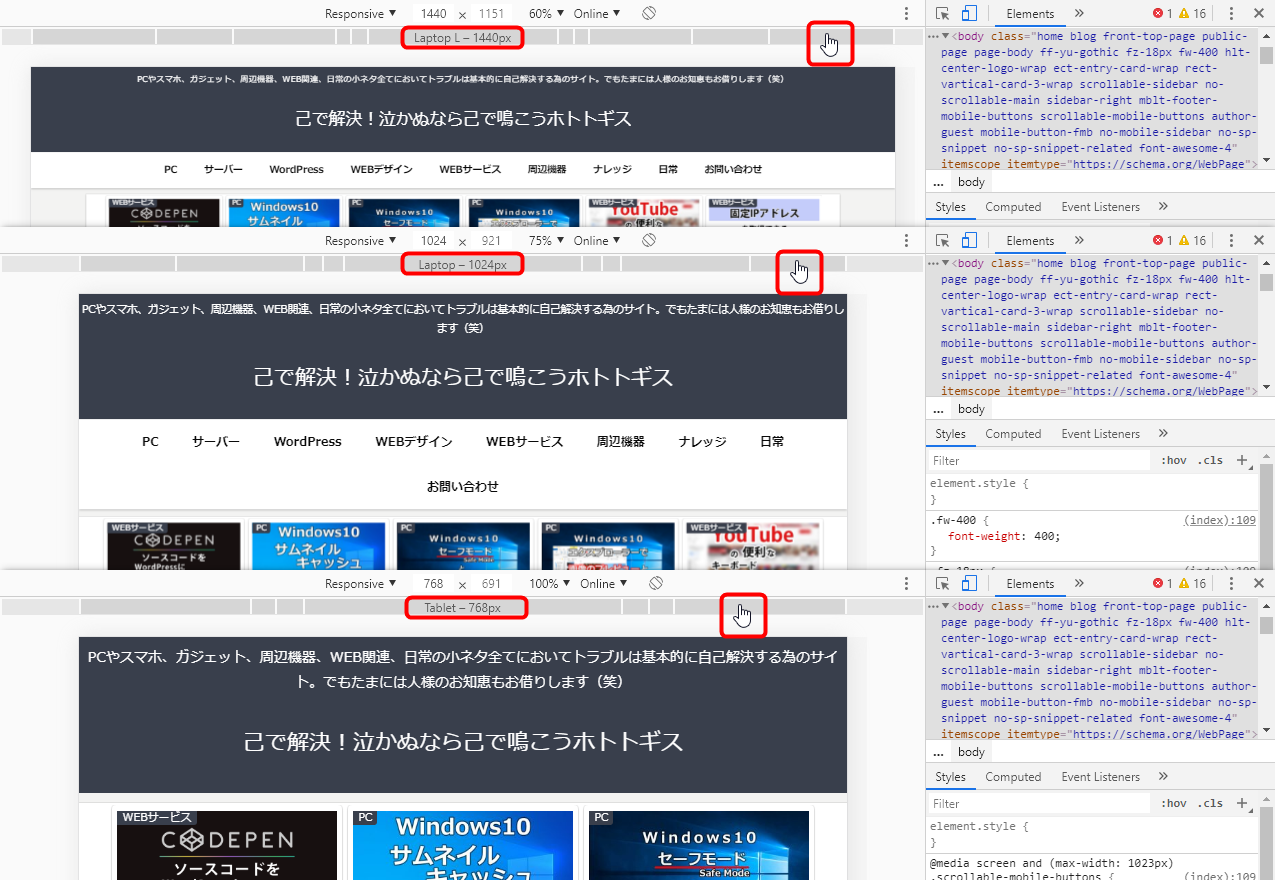
Task: Toggle device toolbar in the top DevTools panel
Action: [x=969, y=14]
